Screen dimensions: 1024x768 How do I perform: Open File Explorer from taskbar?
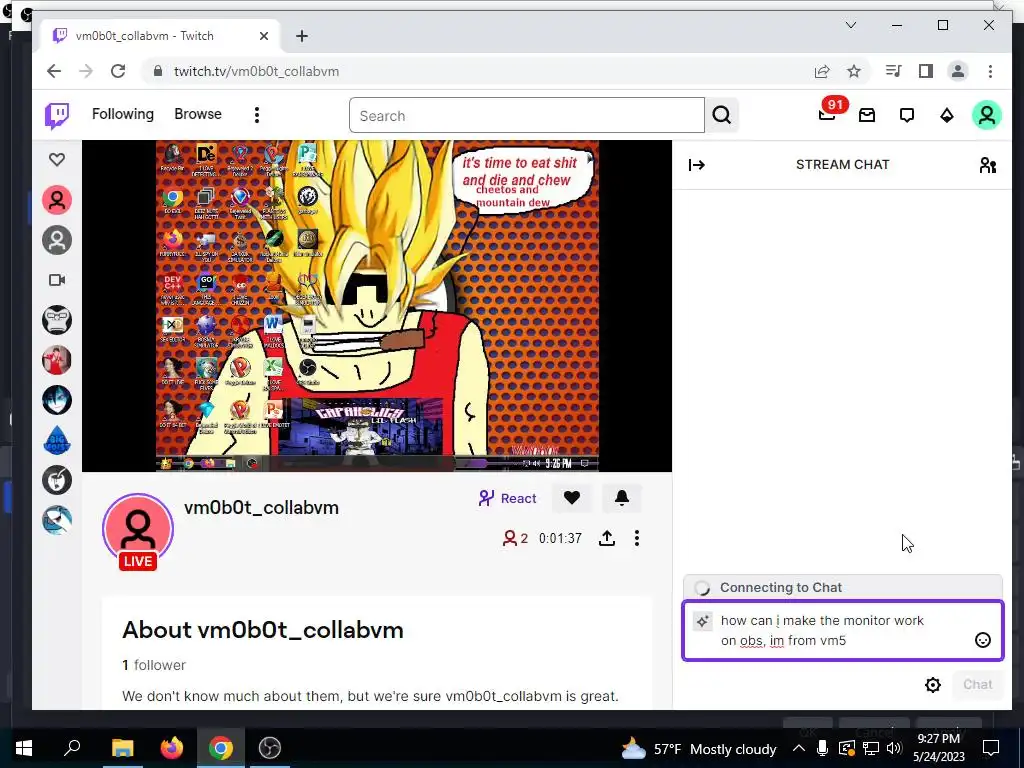pos(122,748)
